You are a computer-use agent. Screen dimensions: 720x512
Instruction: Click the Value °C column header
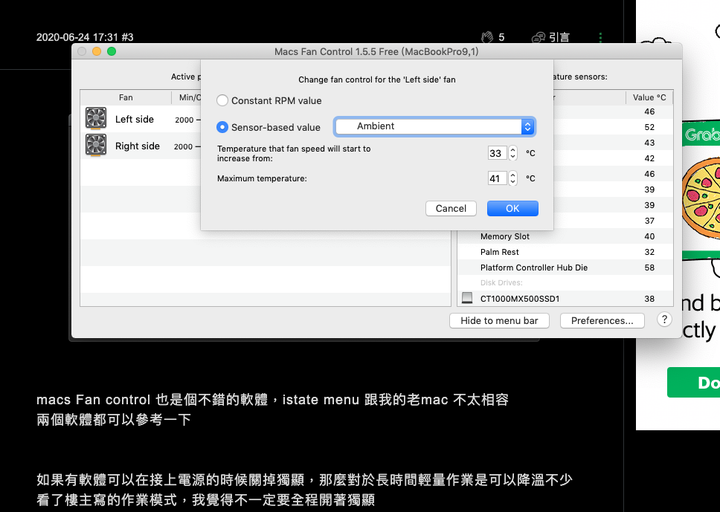[649, 97]
